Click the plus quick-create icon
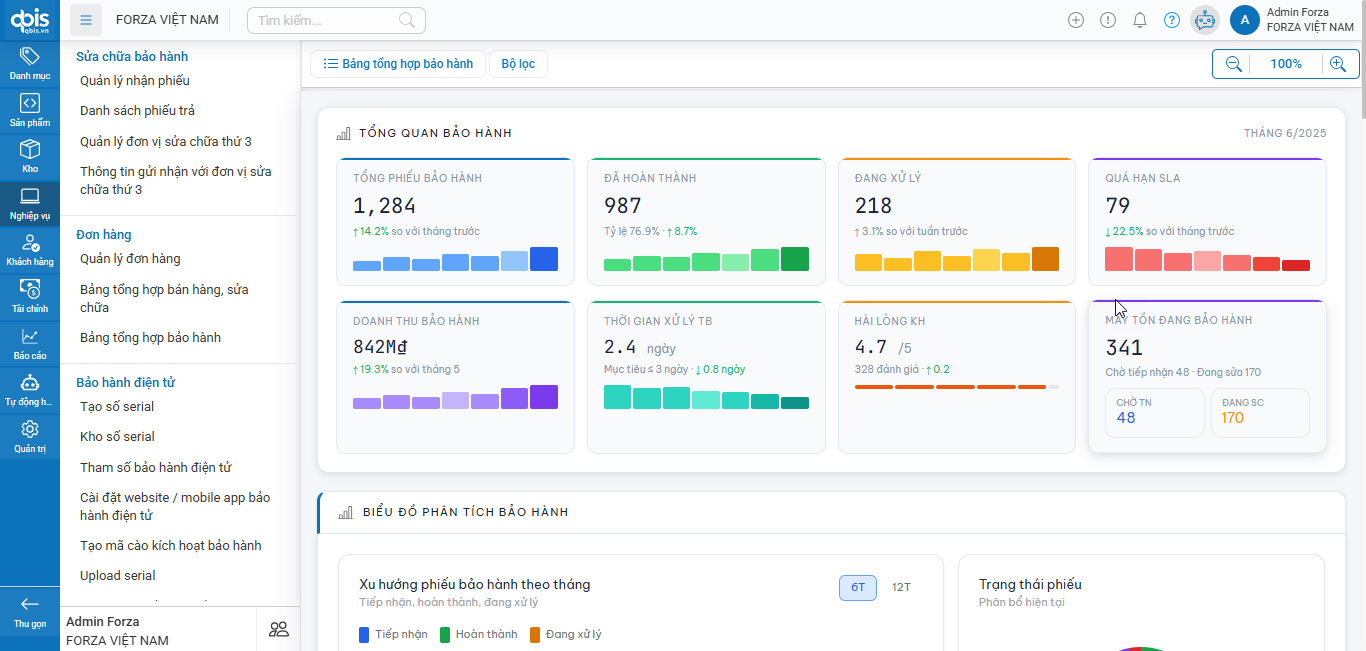This screenshot has height=651, width=1366. point(1075,19)
